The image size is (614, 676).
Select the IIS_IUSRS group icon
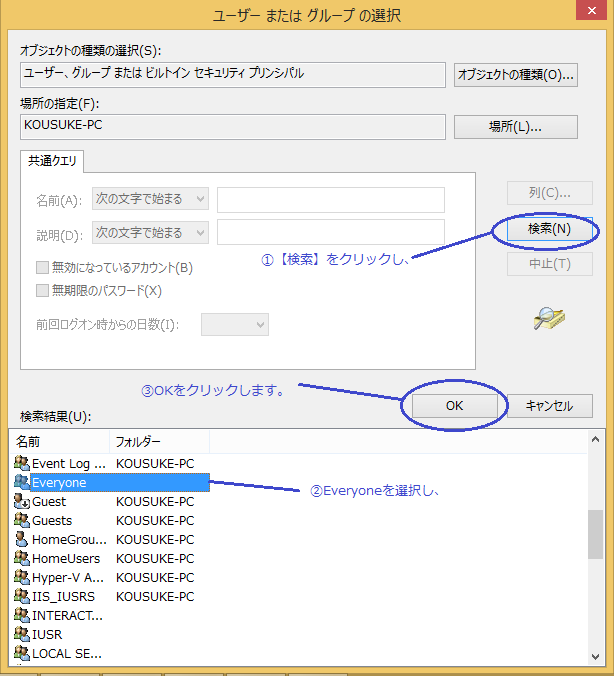(22, 596)
